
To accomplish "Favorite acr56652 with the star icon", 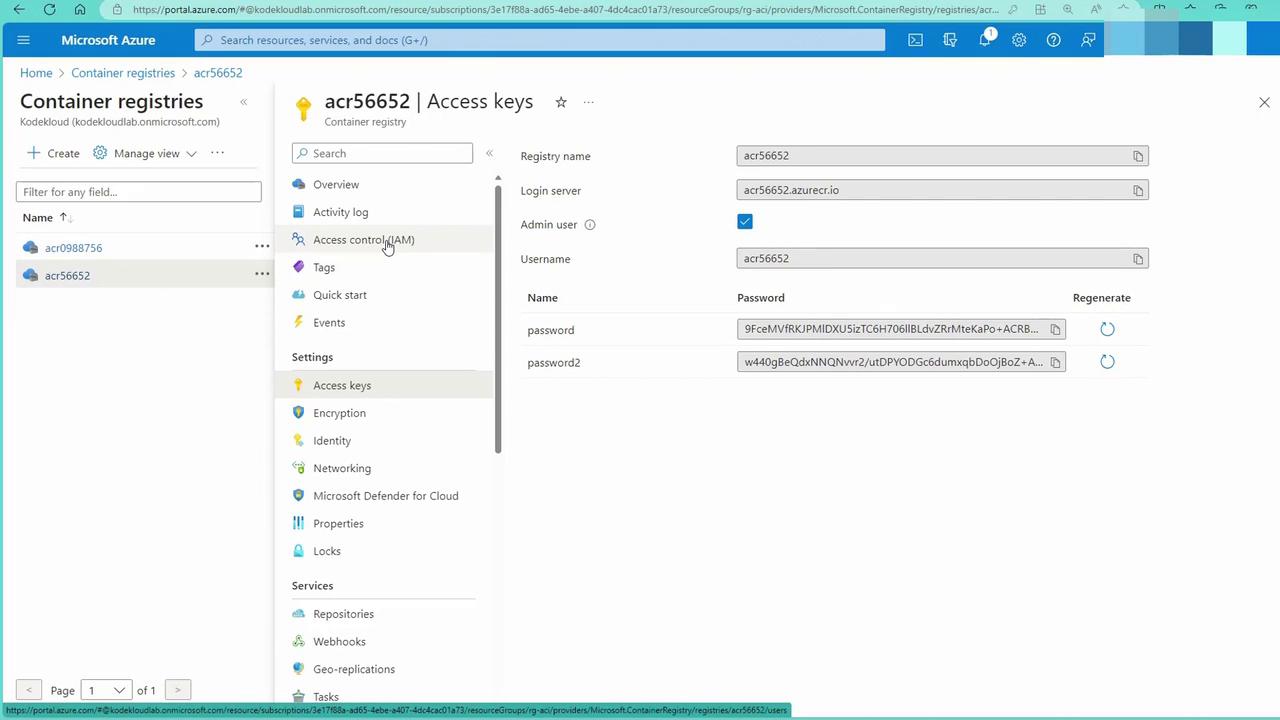I will 561,102.
